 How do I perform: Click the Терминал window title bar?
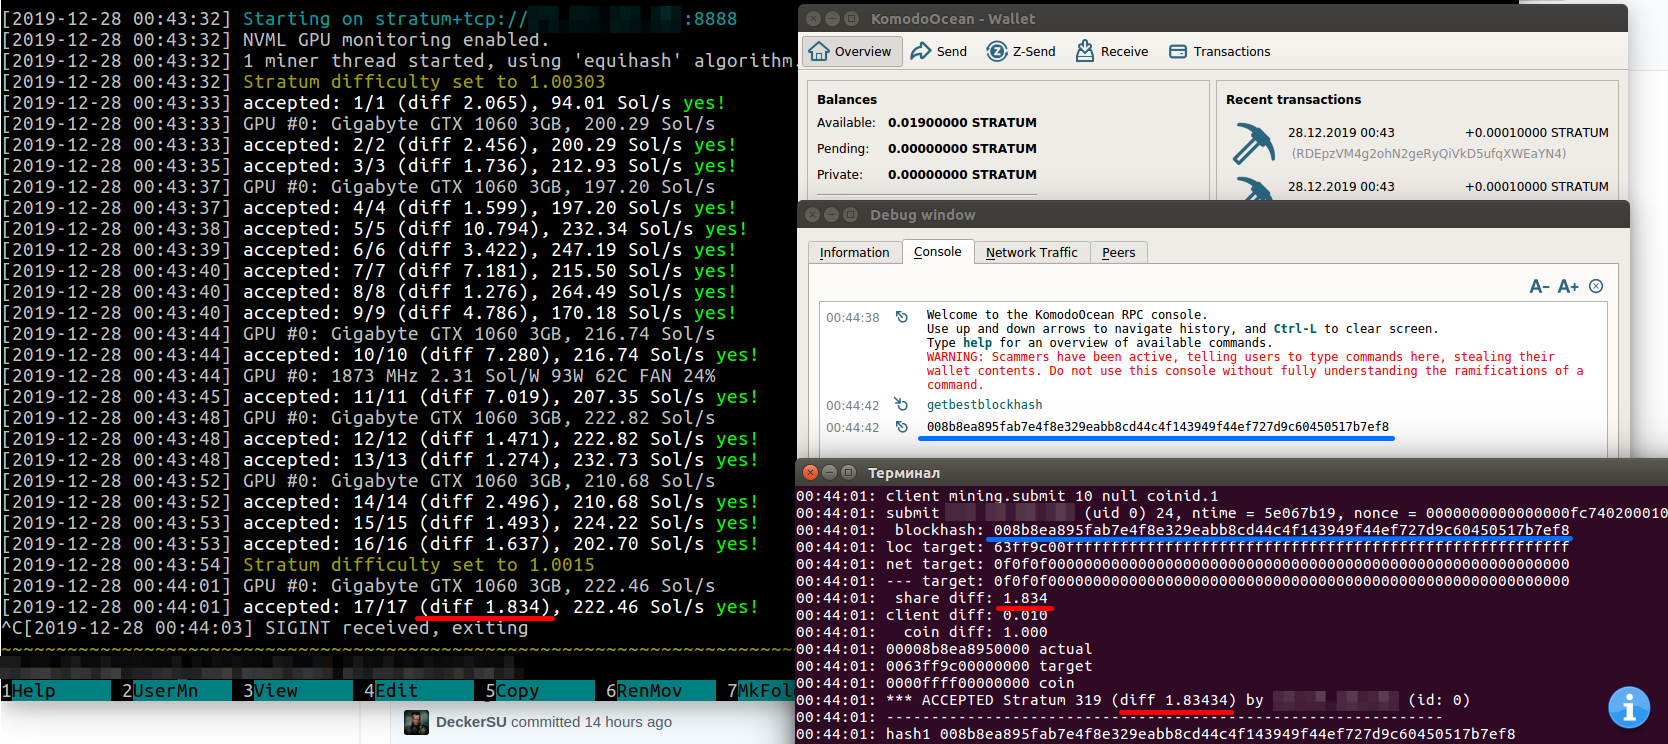click(1231, 472)
